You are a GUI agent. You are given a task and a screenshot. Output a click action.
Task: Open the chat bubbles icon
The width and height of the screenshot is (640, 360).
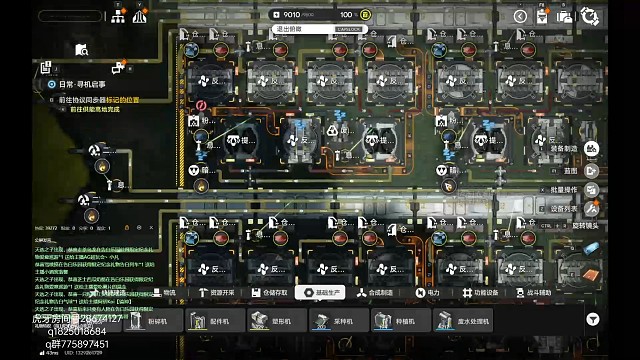(x=118, y=68)
